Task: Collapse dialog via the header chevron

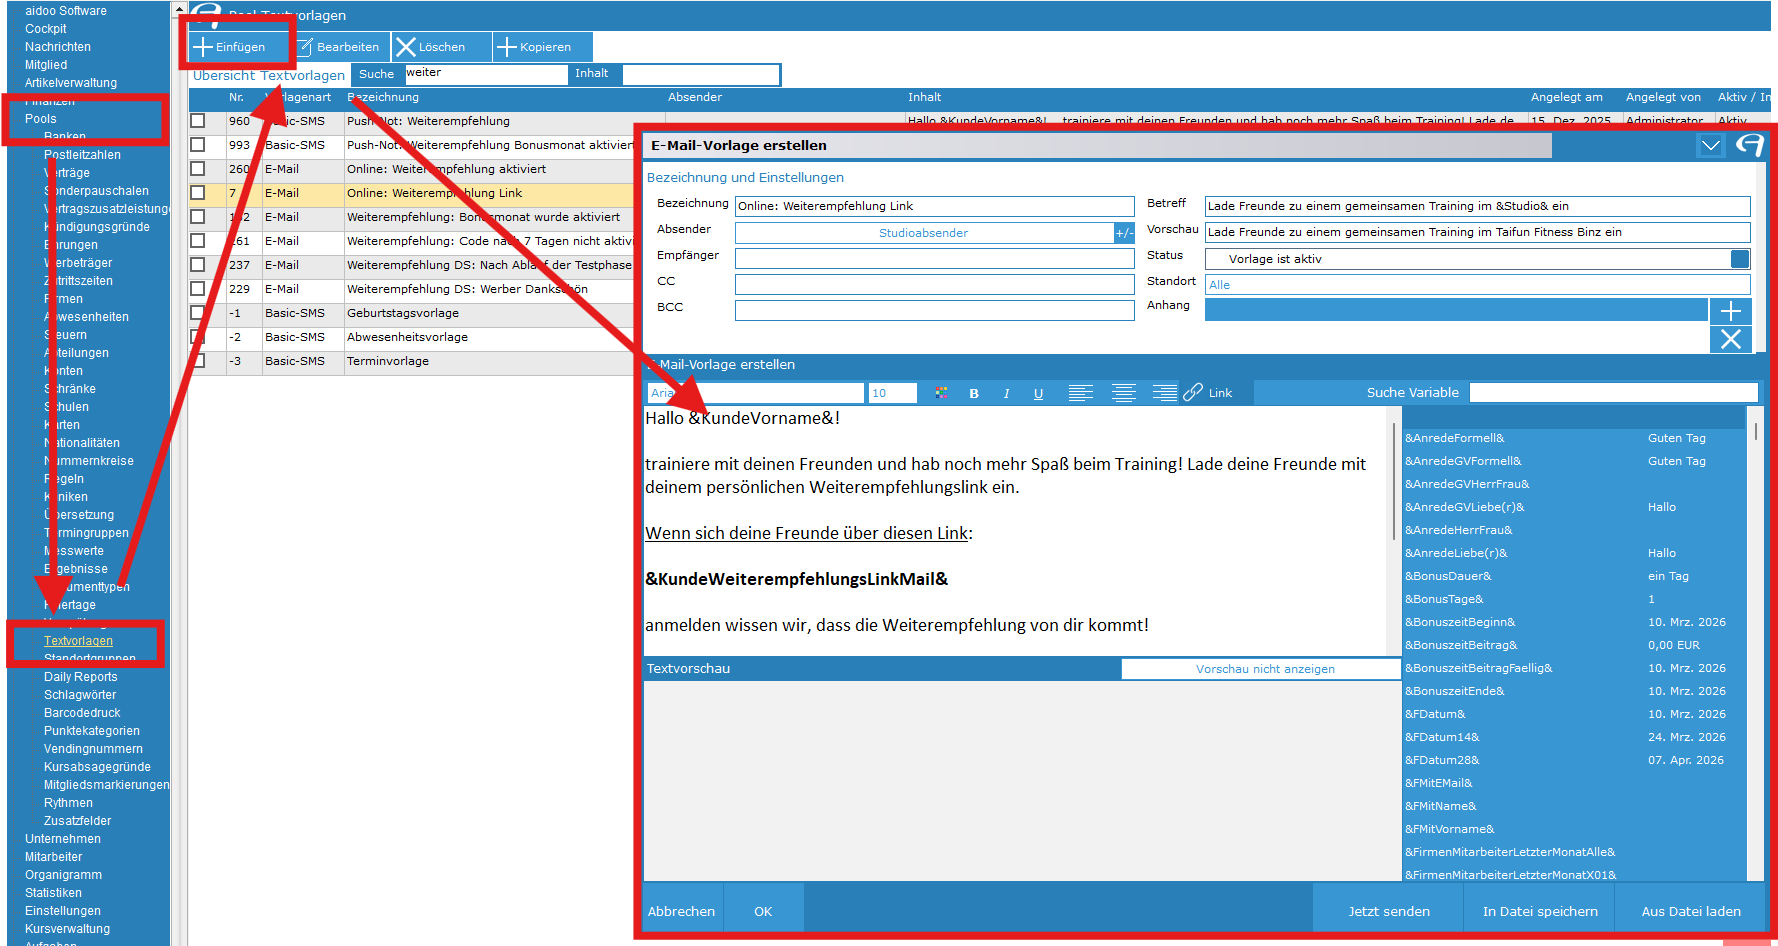Action: click(x=1710, y=146)
